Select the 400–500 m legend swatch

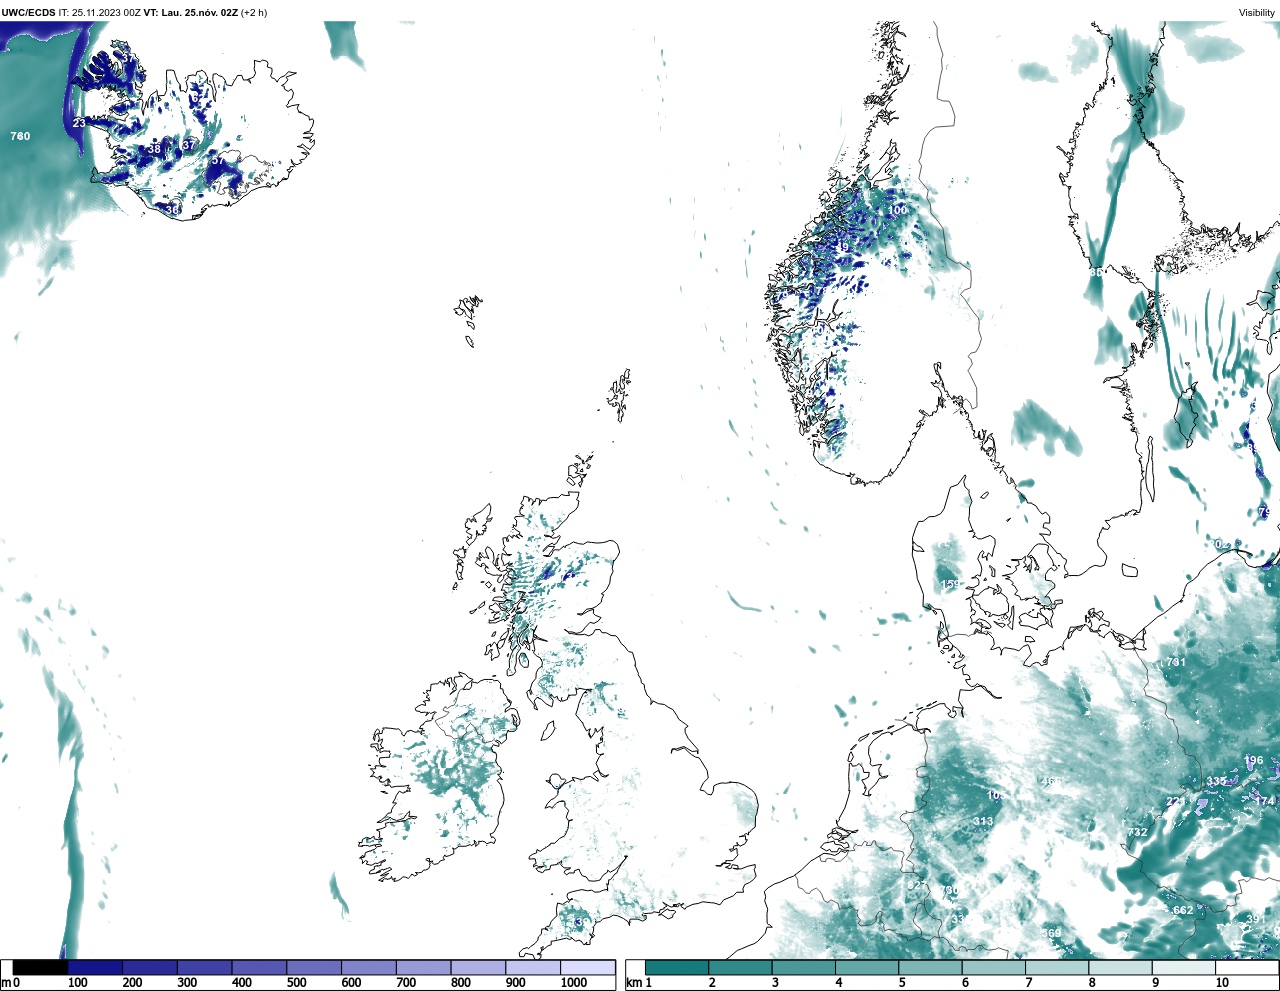pyautogui.click(x=259, y=968)
